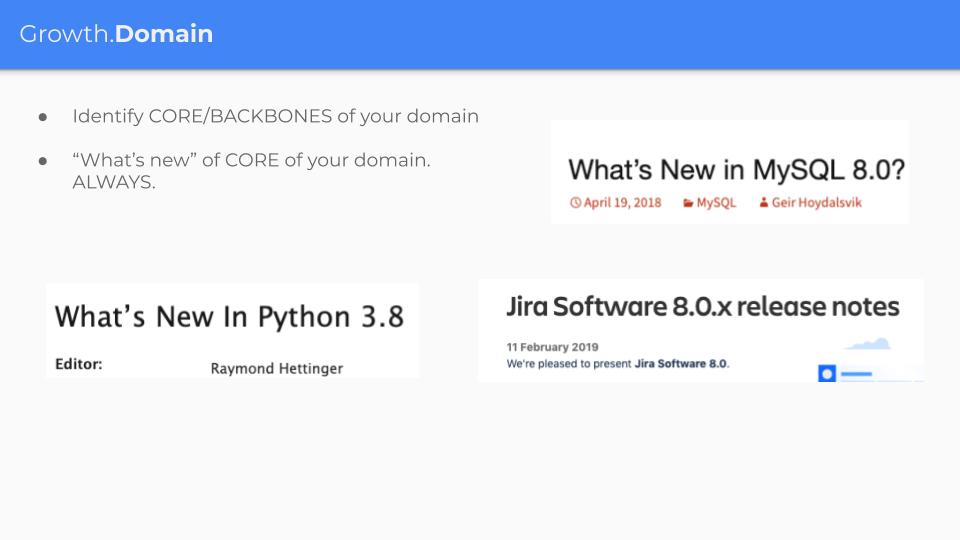Click the word 'ALWAYS.' in second bullet
This screenshot has width=960, height=540.
coord(114,182)
